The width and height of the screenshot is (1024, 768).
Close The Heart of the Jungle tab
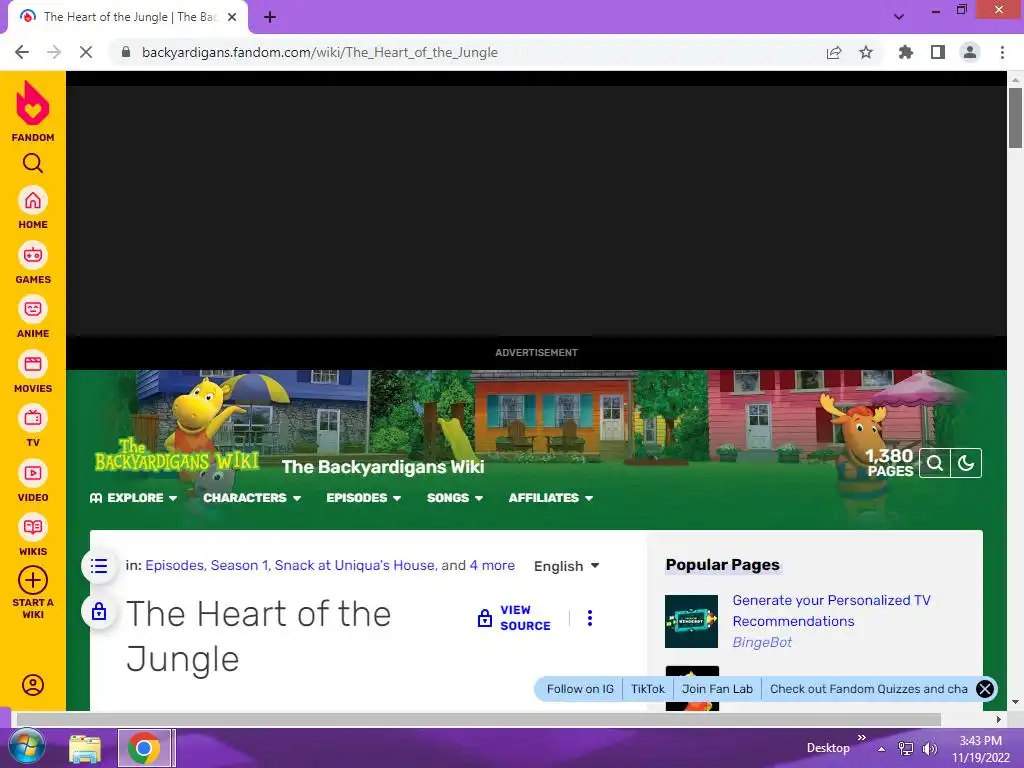click(232, 17)
